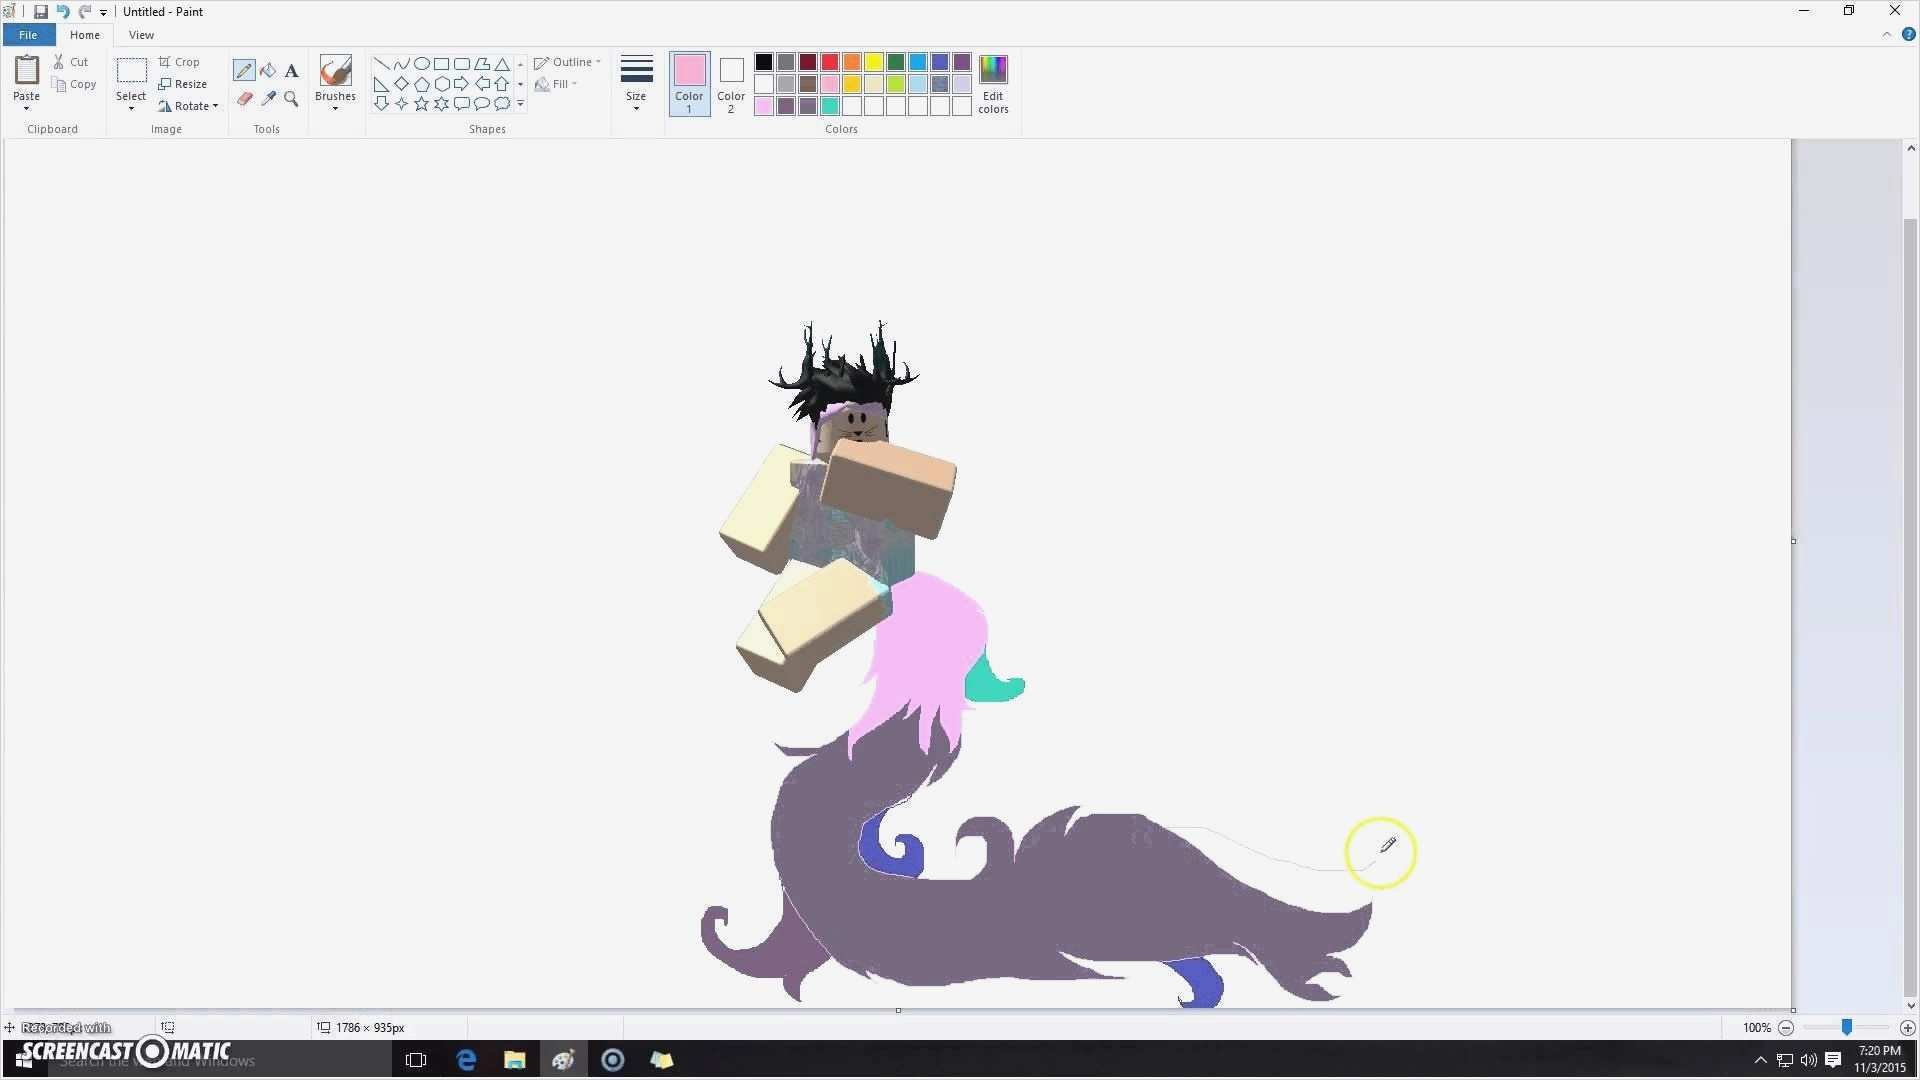Select the Eraser tool
This screenshot has height=1080, width=1920.
[x=243, y=98]
